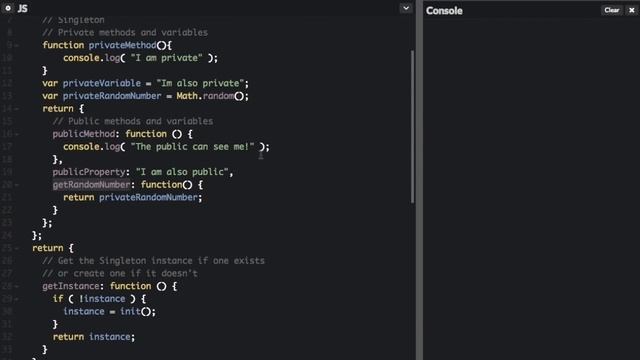Click the string "The public can see me!"
This screenshot has width=640, height=360.
click(x=192, y=147)
